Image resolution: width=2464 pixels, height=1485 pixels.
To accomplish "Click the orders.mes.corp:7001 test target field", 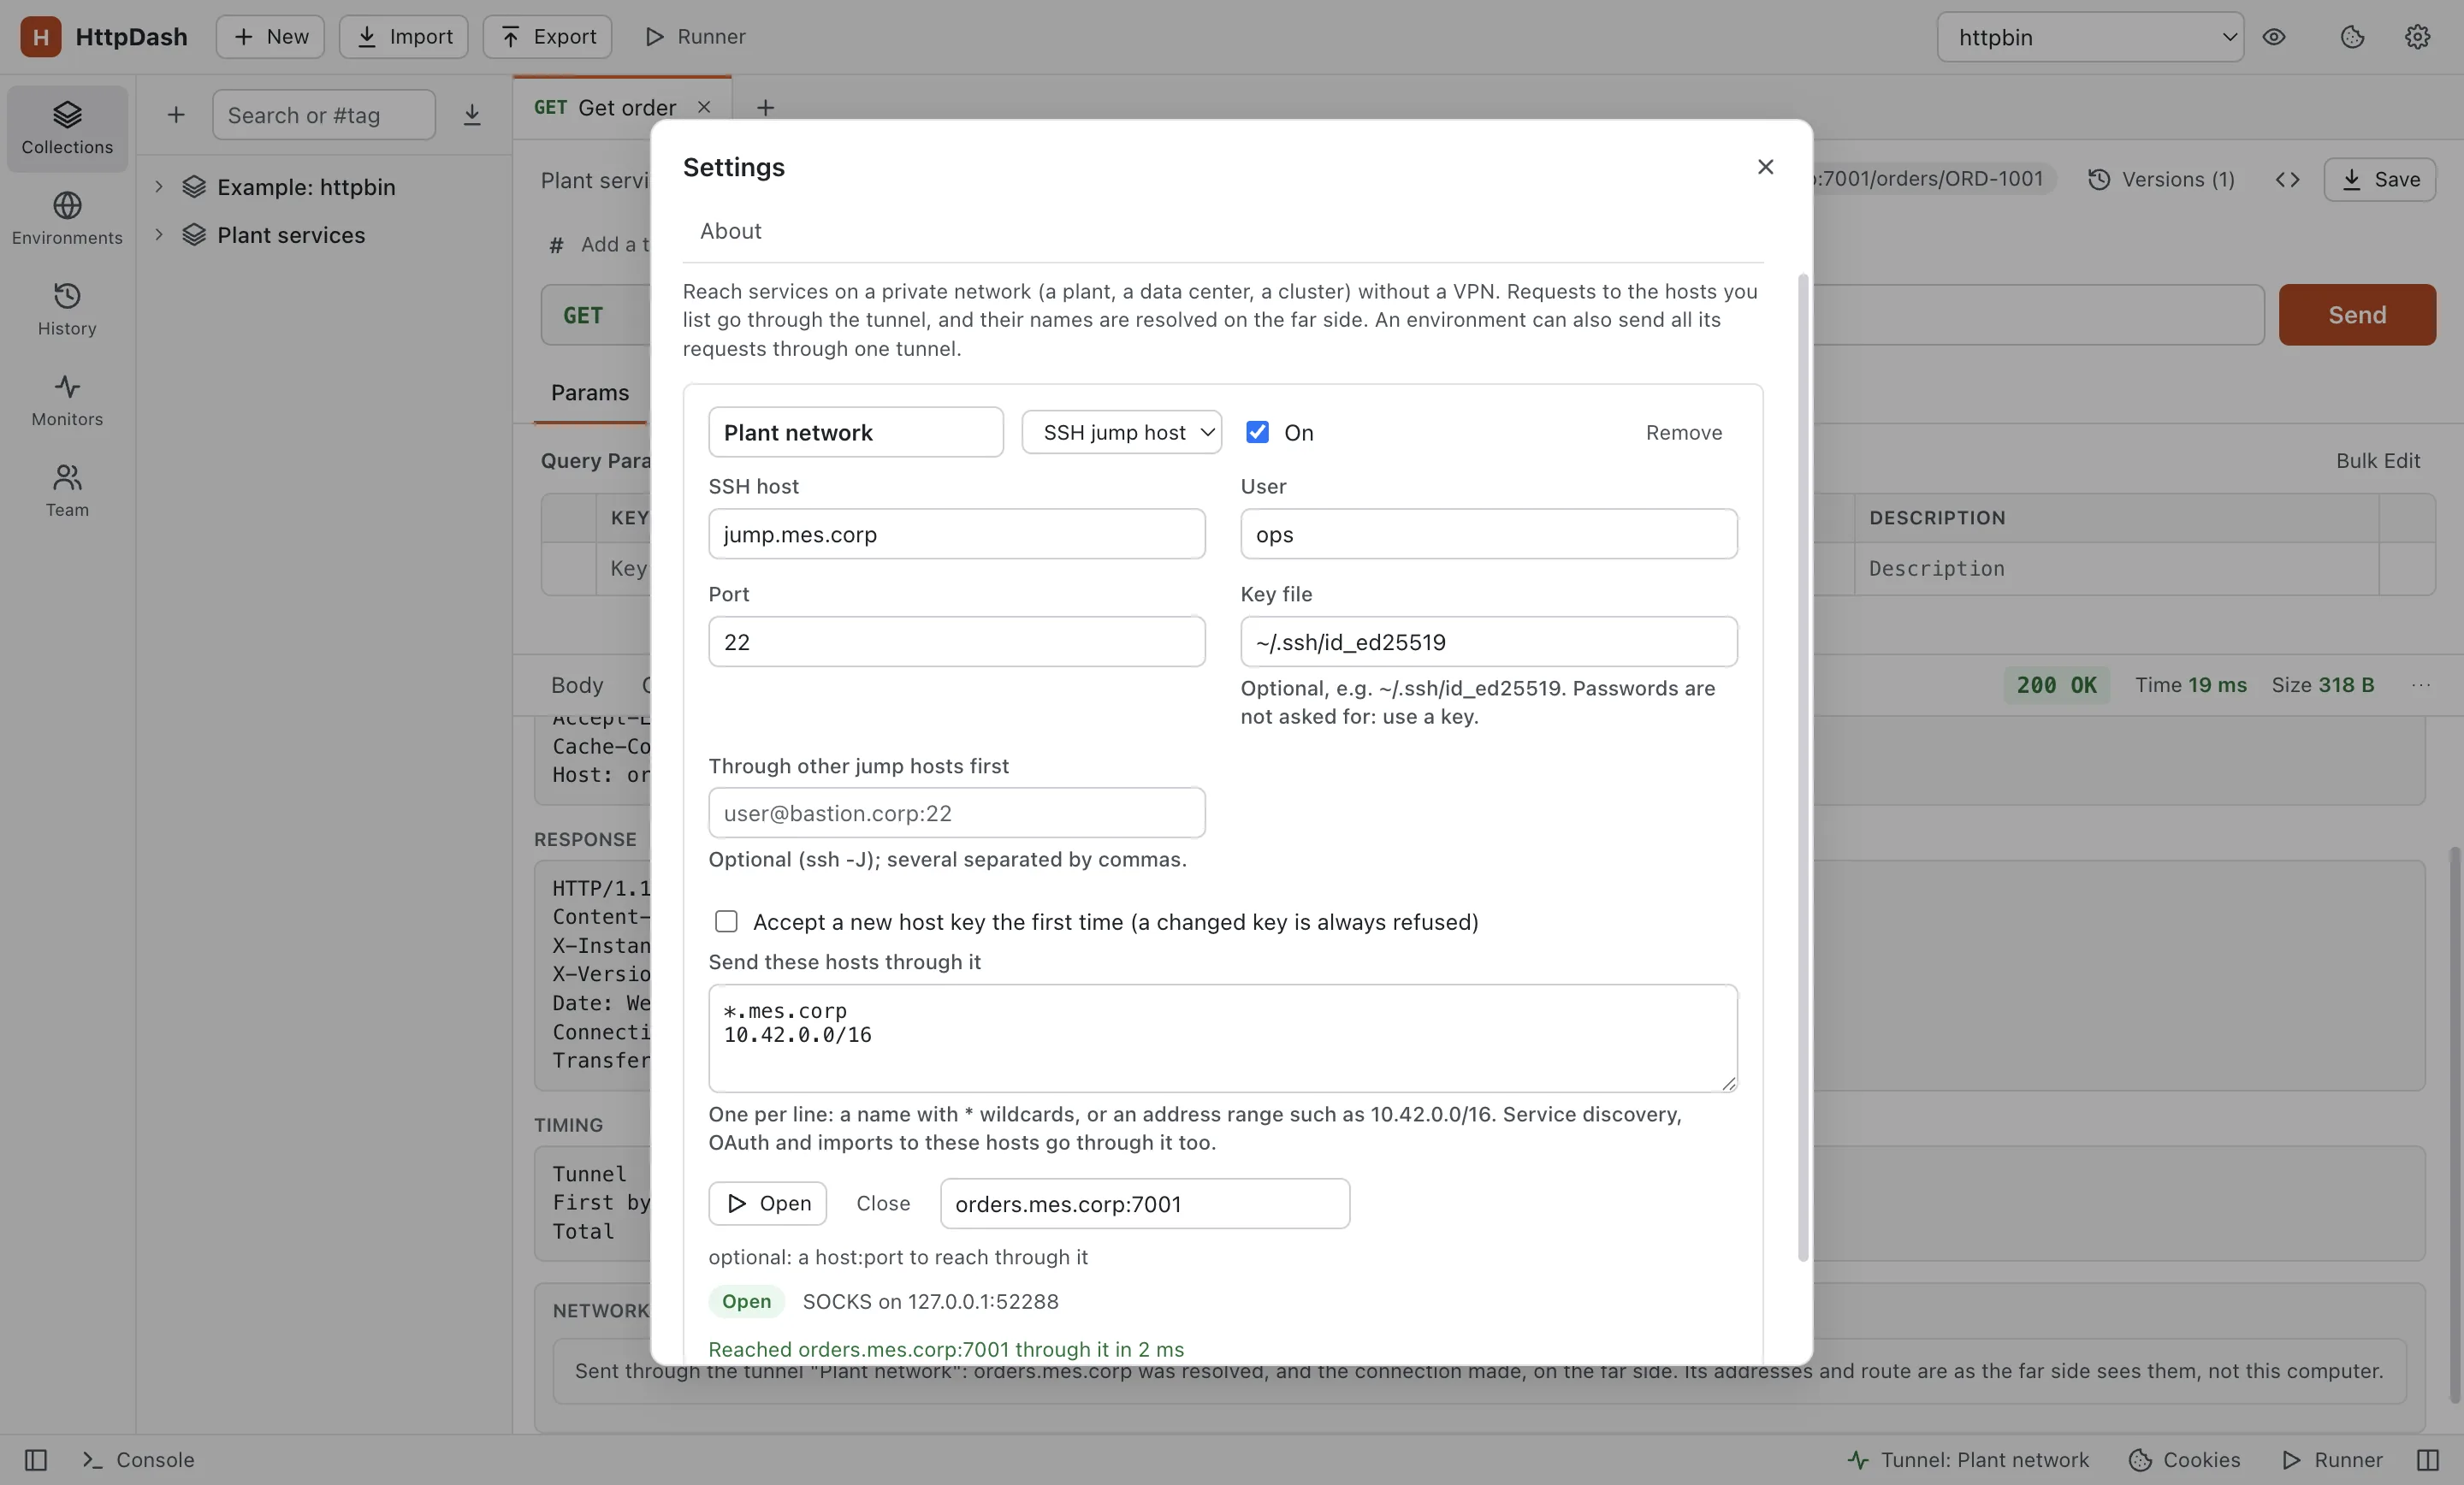I will point(1144,1204).
